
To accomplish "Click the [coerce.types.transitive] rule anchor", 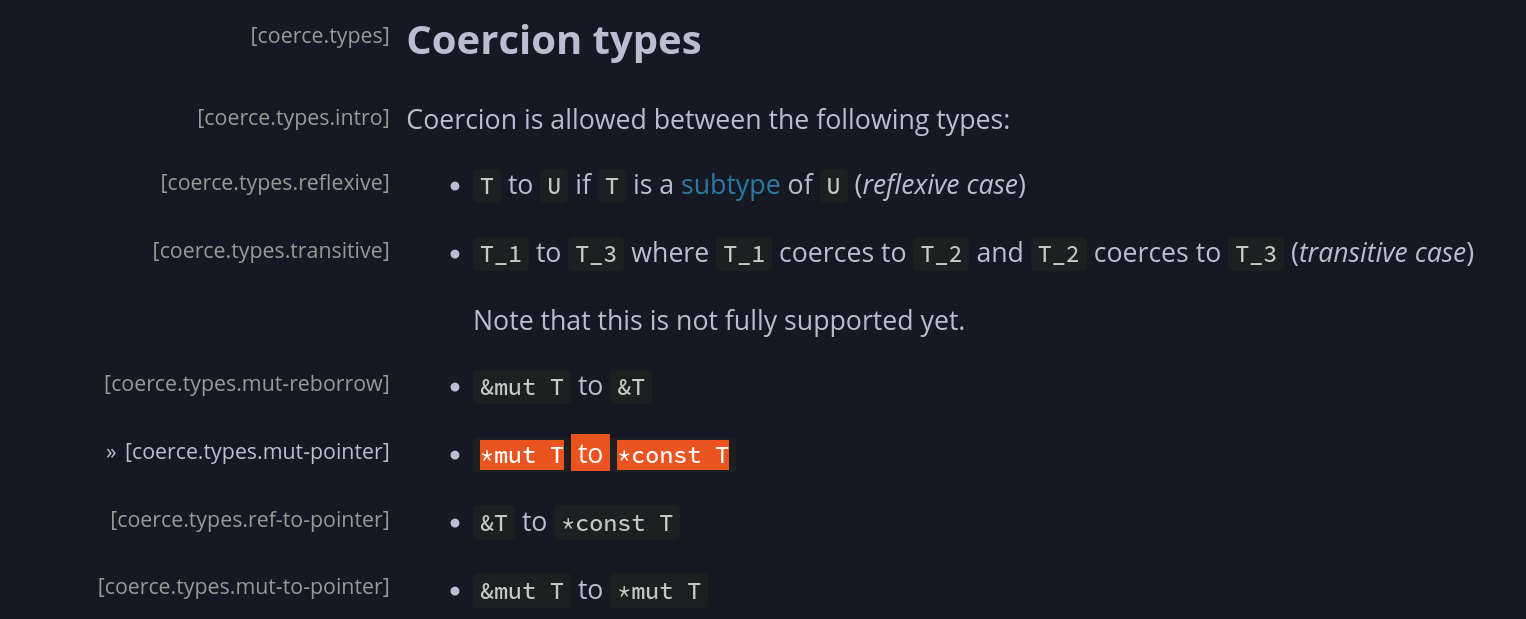I will point(271,250).
